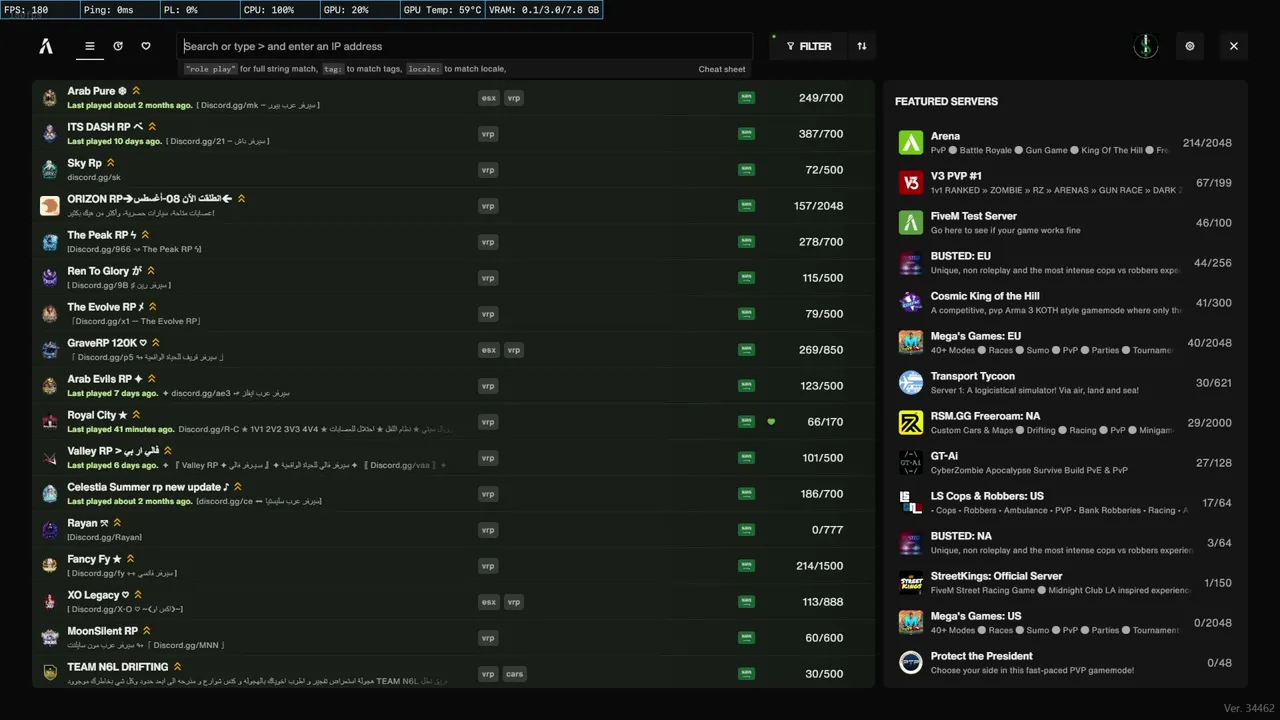Click the vrp tag on Arab Pure
Image resolution: width=1280 pixels, height=720 pixels.
point(514,98)
